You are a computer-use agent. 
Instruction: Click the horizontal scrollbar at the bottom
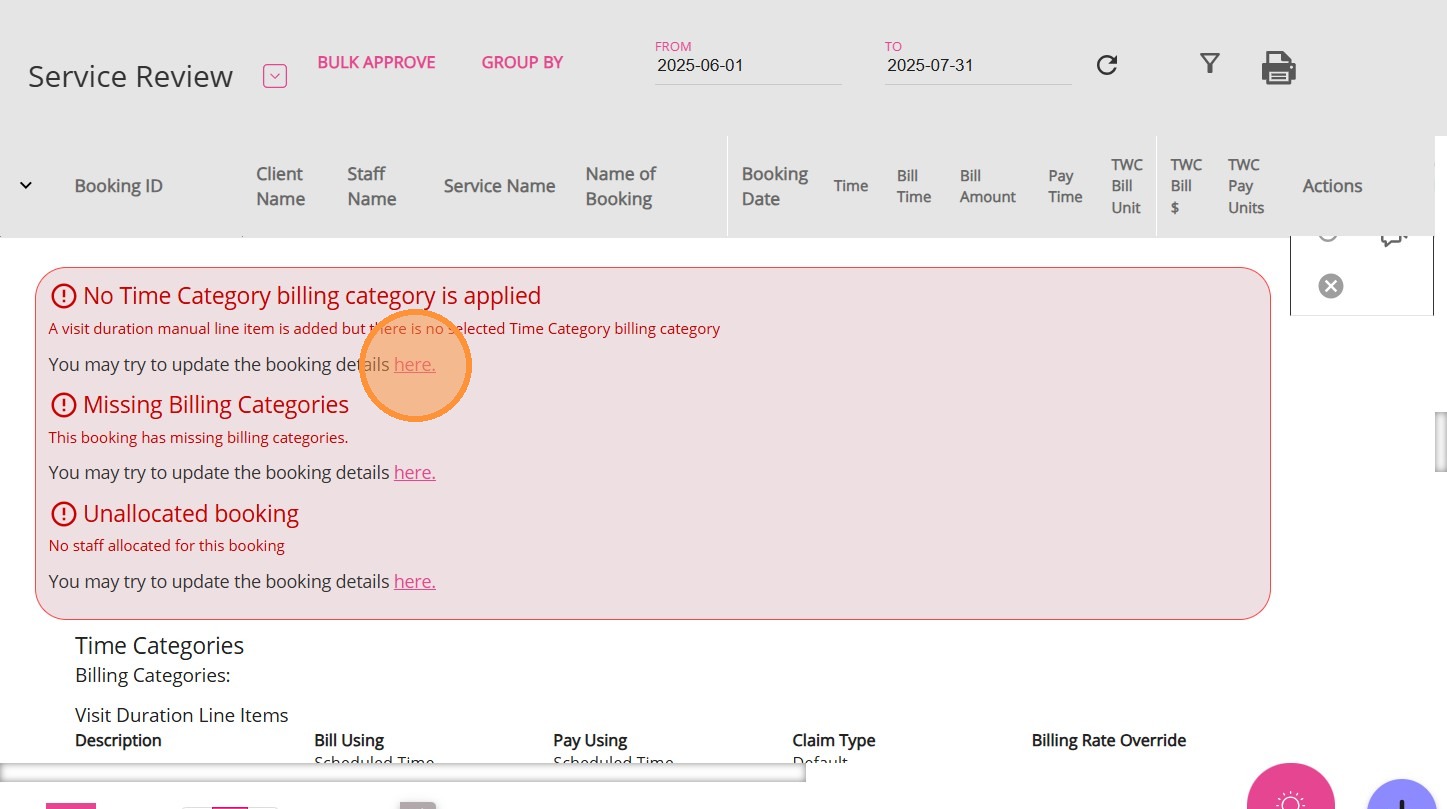402,772
